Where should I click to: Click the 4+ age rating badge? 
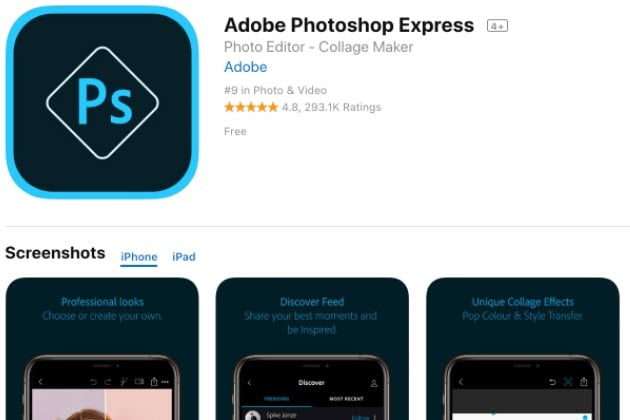click(497, 26)
